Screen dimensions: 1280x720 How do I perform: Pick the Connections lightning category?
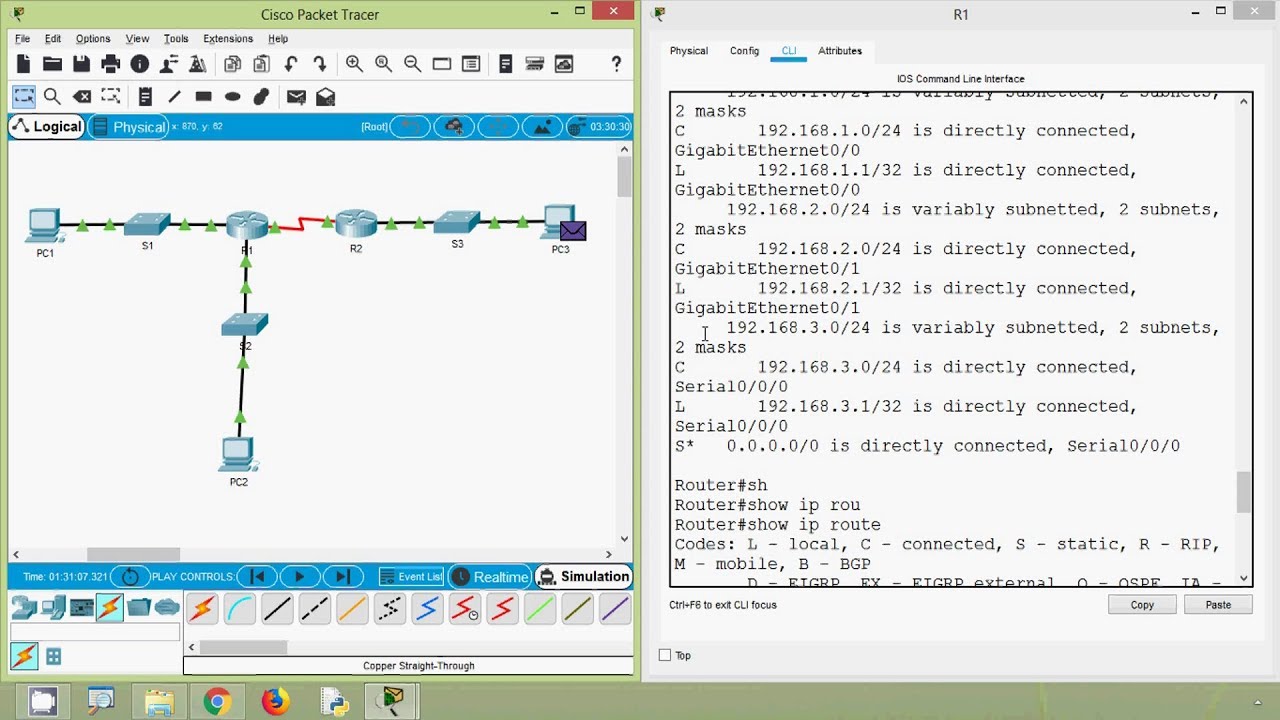point(110,607)
